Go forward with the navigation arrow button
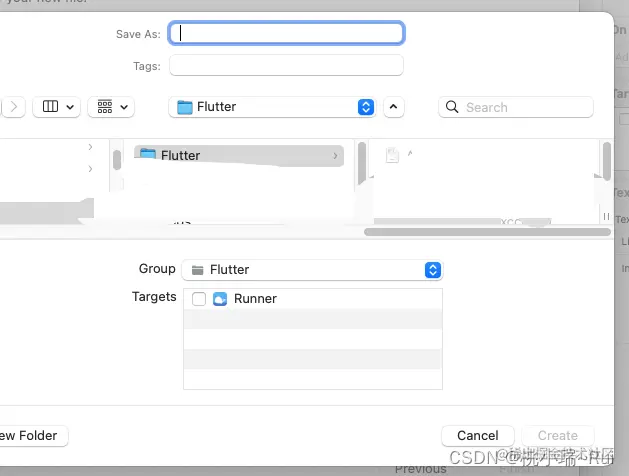 tap(14, 107)
